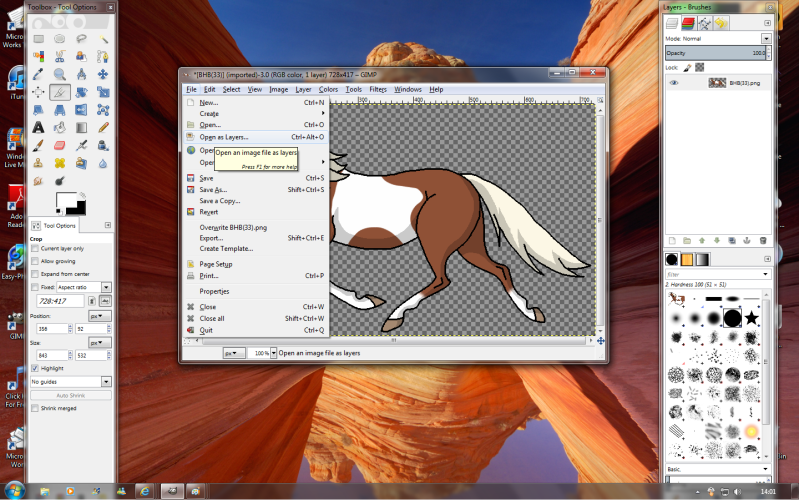This screenshot has height=504, width=799.
Task: Toggle Lock alpha channel icon
Action: pos(700,68)
